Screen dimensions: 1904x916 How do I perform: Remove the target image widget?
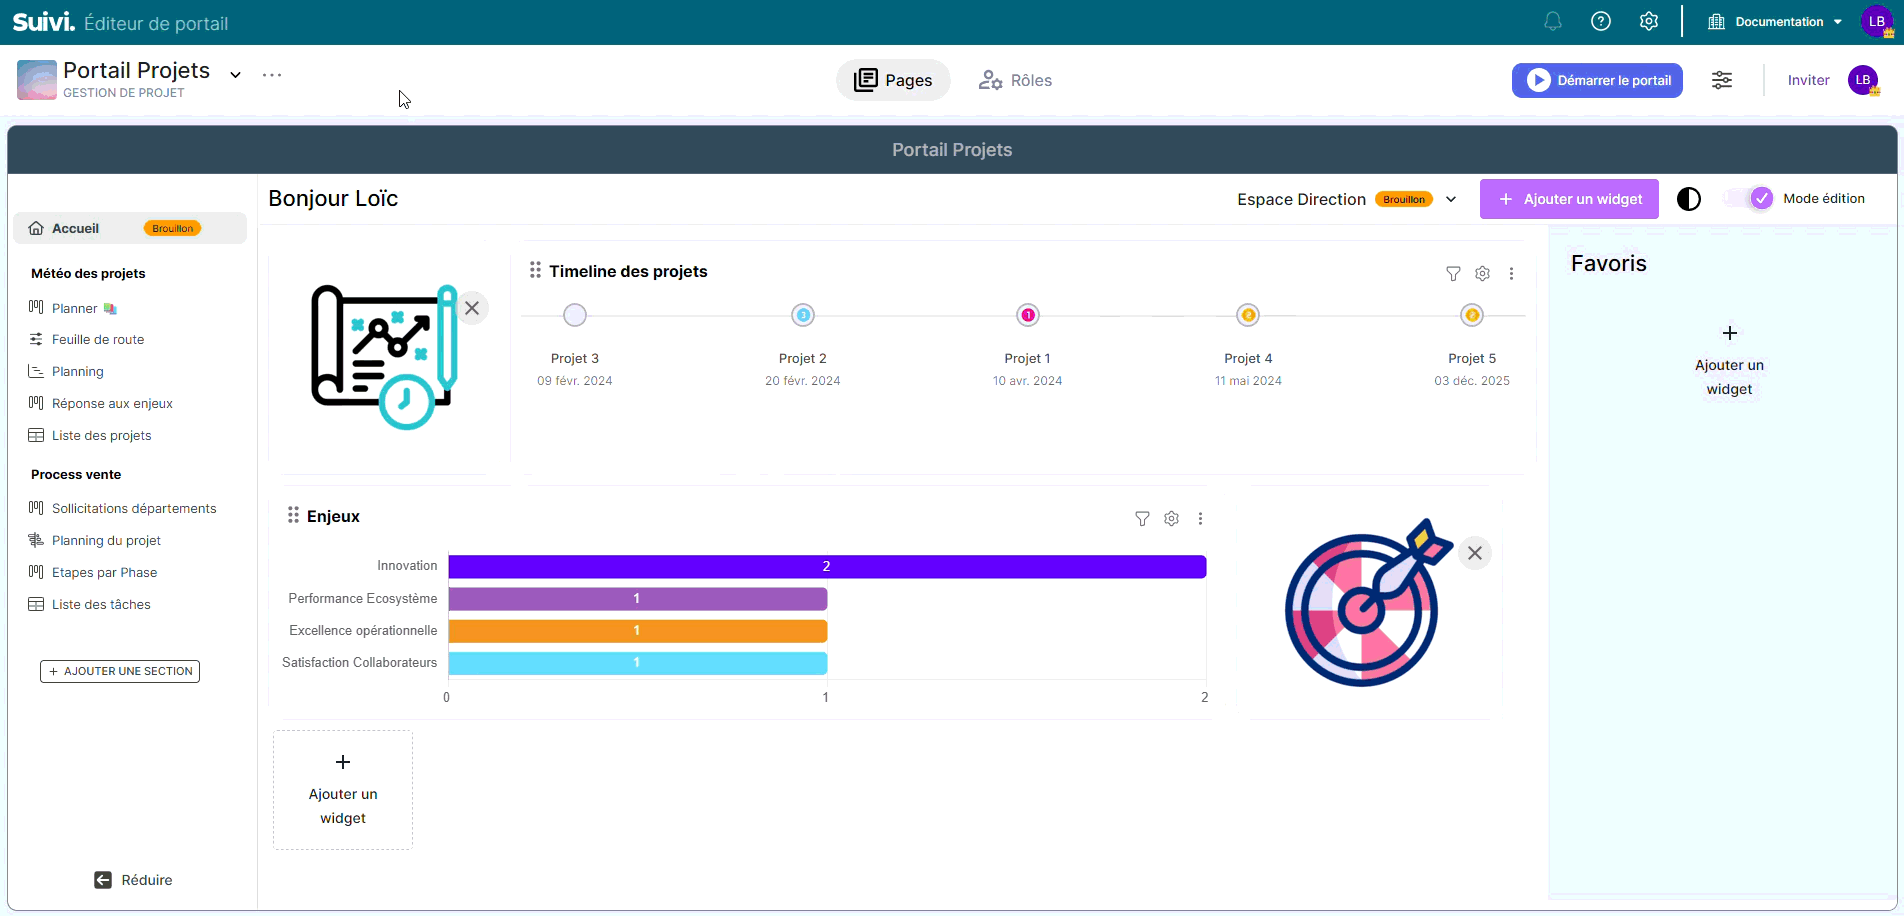(x=1474, y=553)
